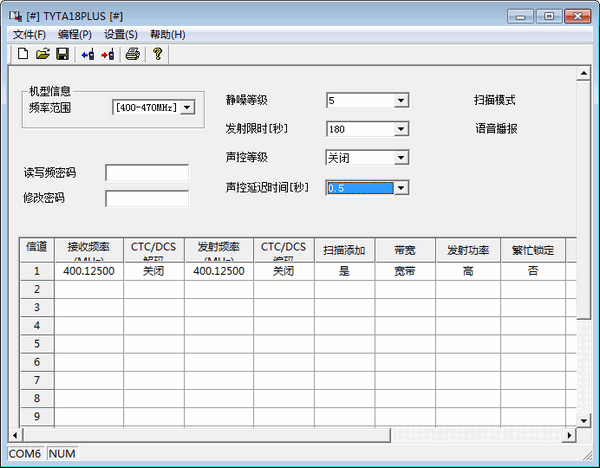
Task: Open the 帮助(H) menu
Action: point(167,34)
